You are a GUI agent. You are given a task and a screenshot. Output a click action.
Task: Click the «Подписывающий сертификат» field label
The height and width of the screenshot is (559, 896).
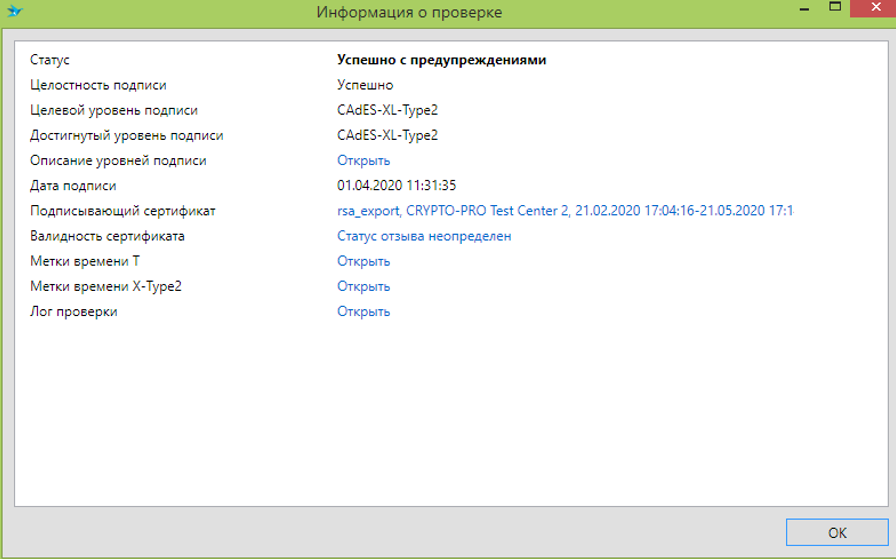tap(123, 211)
